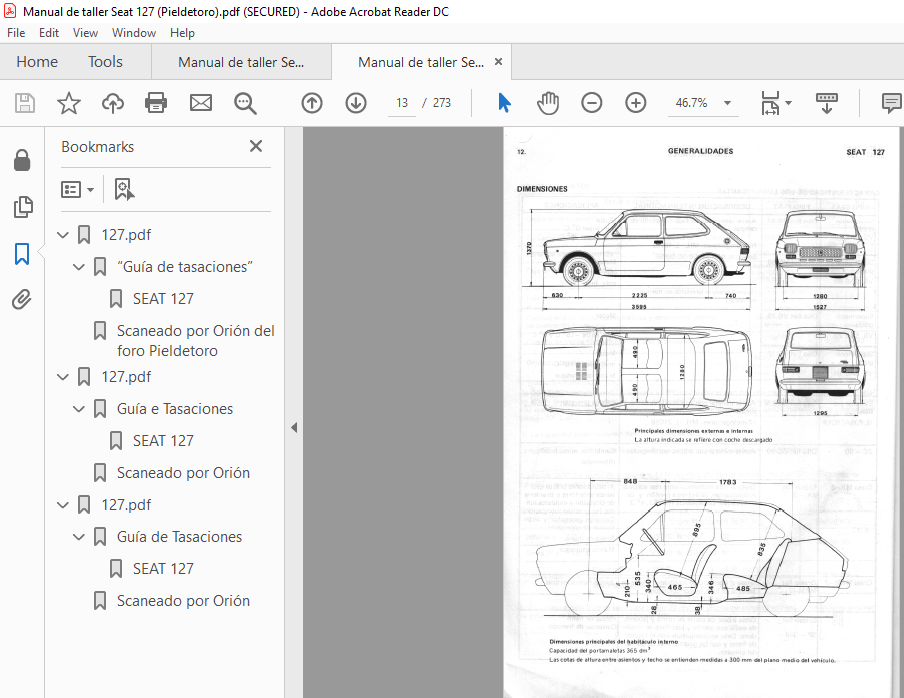Image resolution: width=904 pixels, height=698 pixels.
Task: Go to next page with down arrow
Action: tap(356, 103)
